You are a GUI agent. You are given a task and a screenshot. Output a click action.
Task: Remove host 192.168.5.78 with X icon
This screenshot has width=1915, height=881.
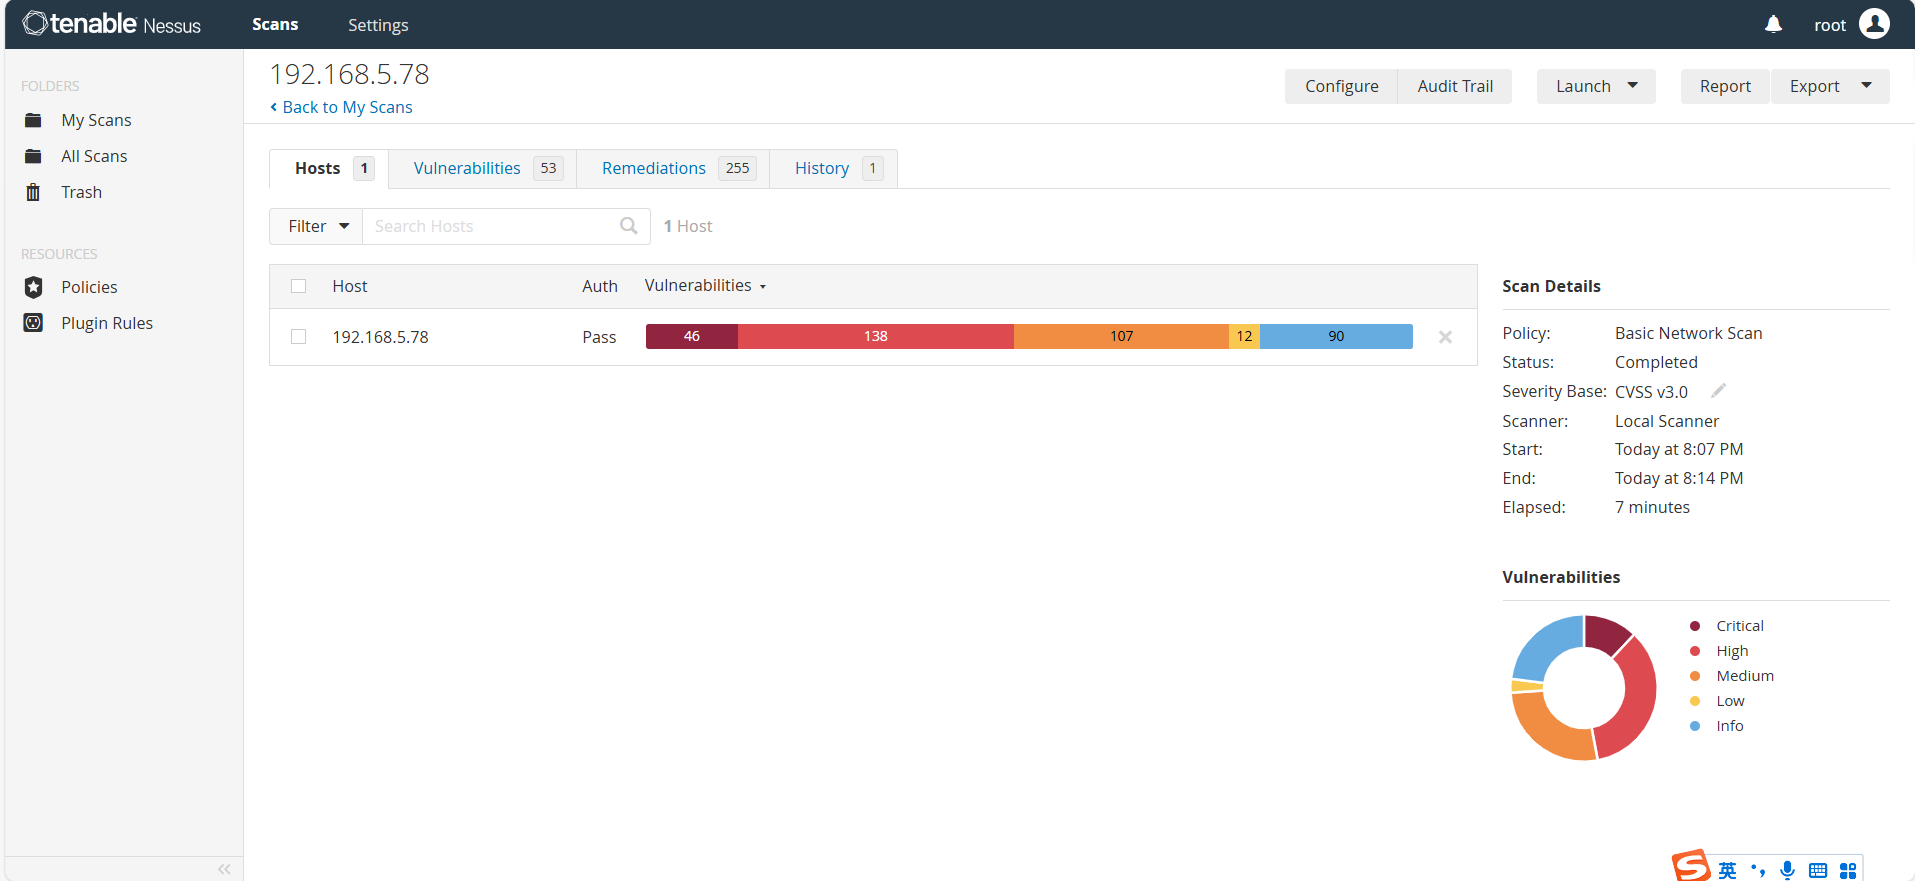pos(1445,337)
